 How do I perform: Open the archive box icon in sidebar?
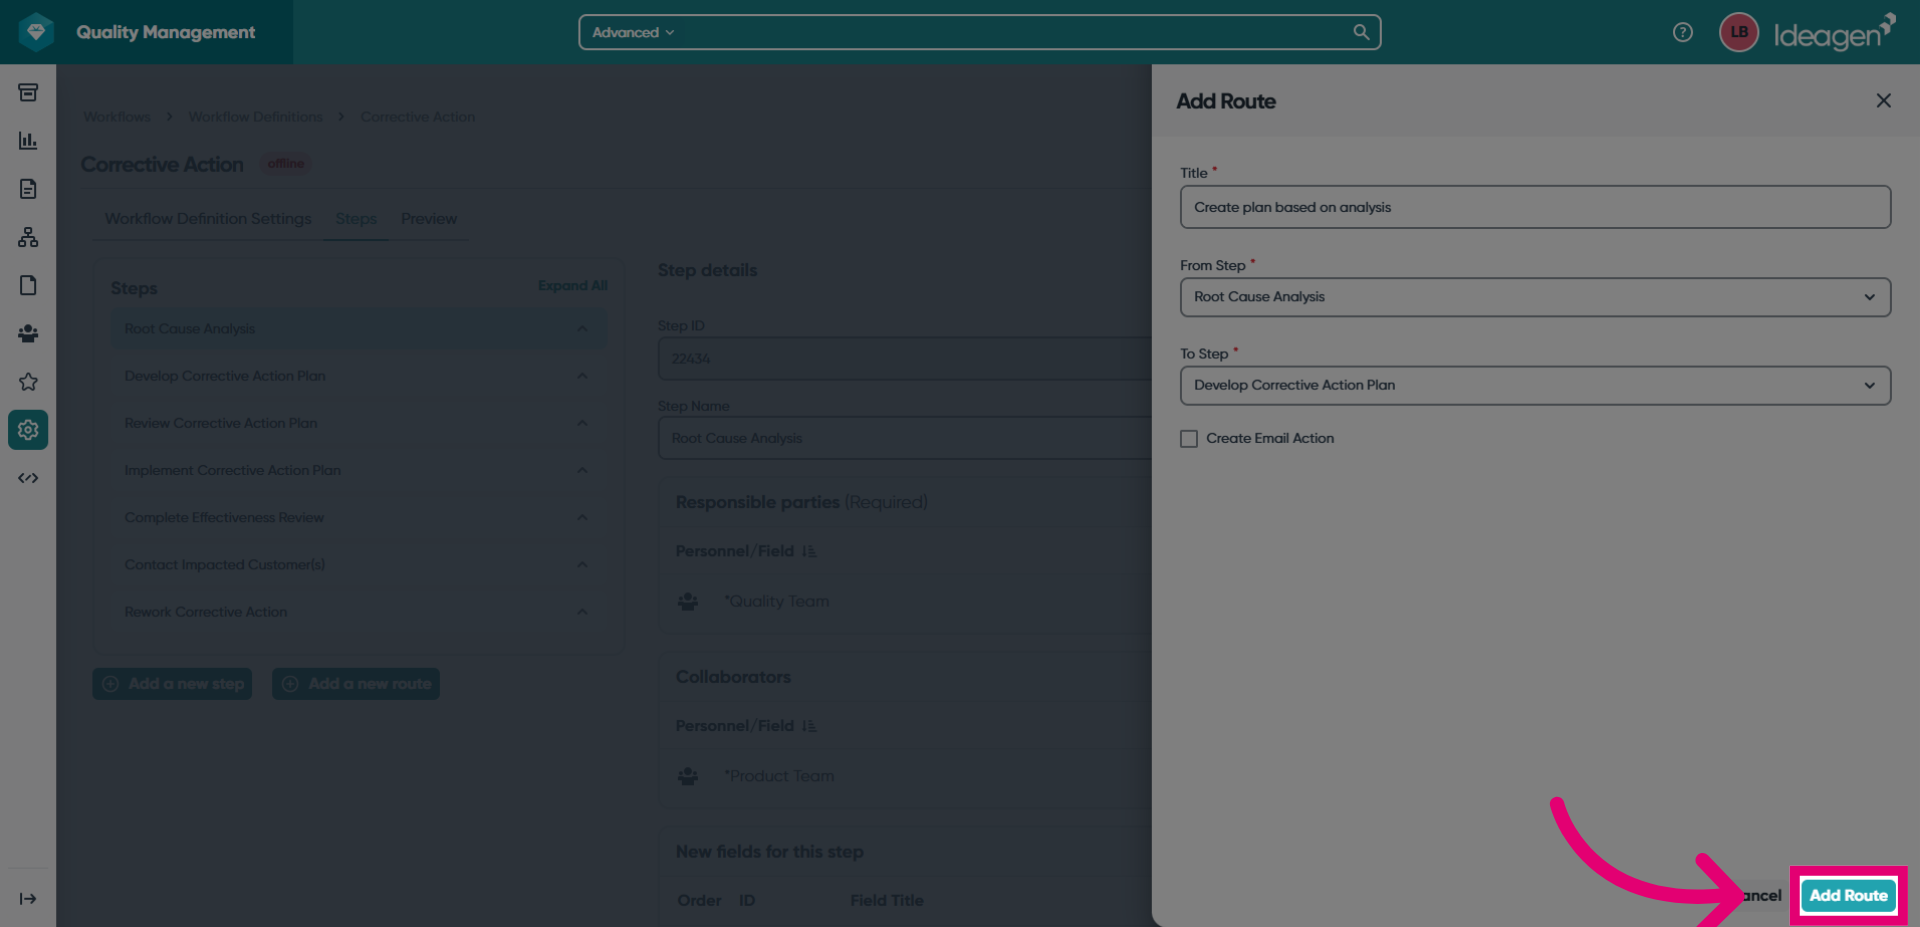[28, 93]
